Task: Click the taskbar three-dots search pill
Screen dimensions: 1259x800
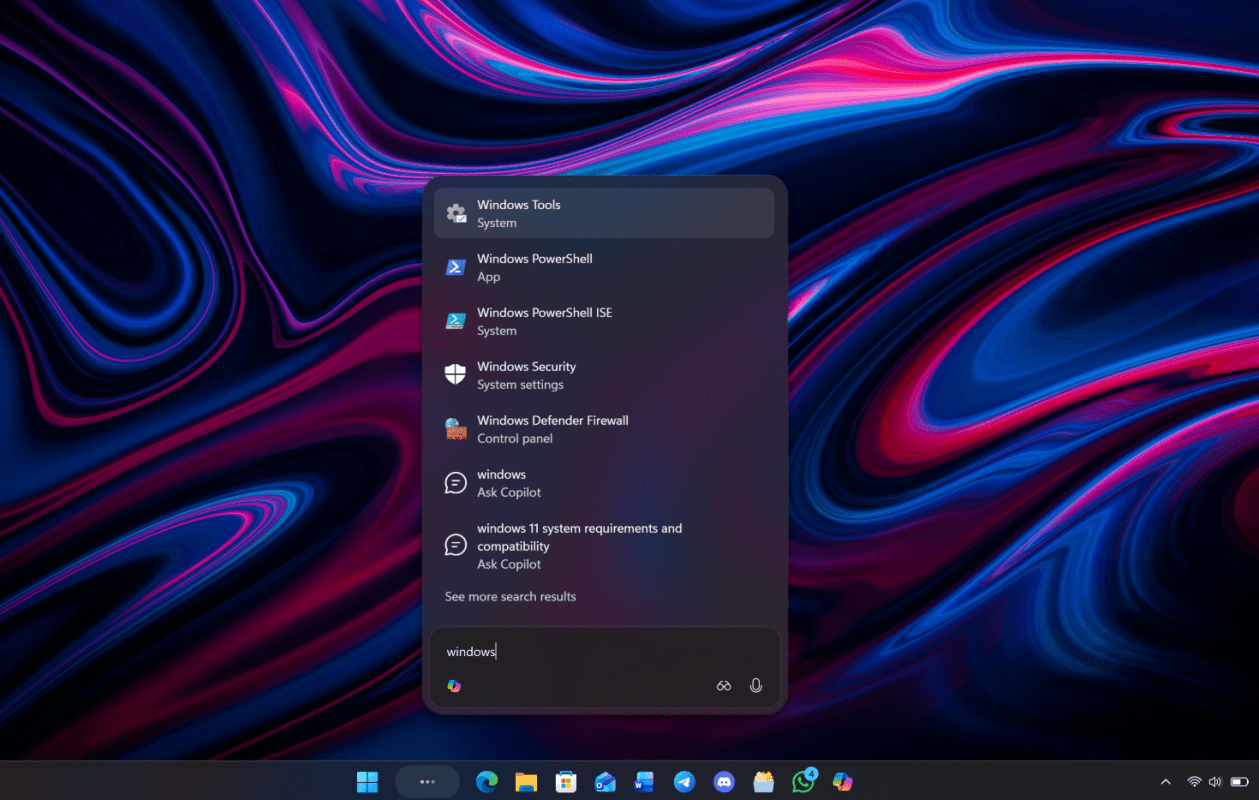Action: click(x=427, y=781)
